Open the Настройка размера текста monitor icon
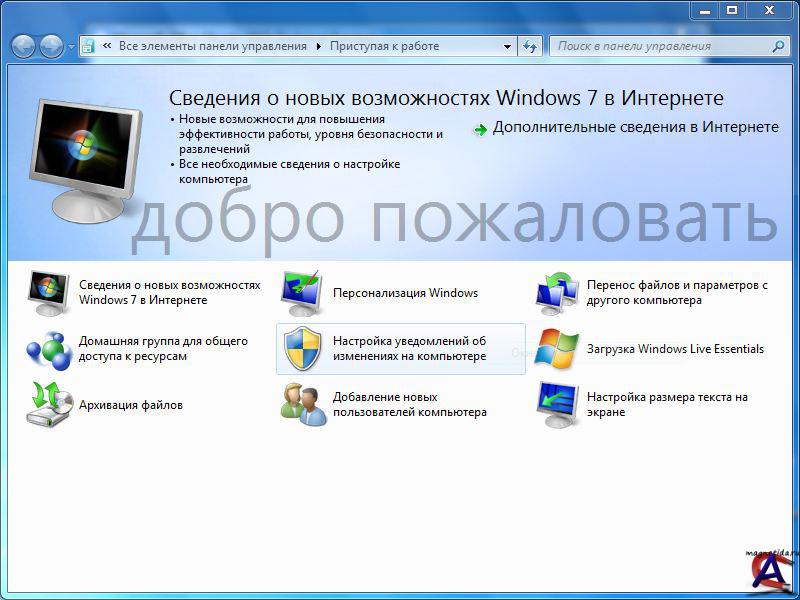The image size is (800, 600). click(x=557, y=405)
